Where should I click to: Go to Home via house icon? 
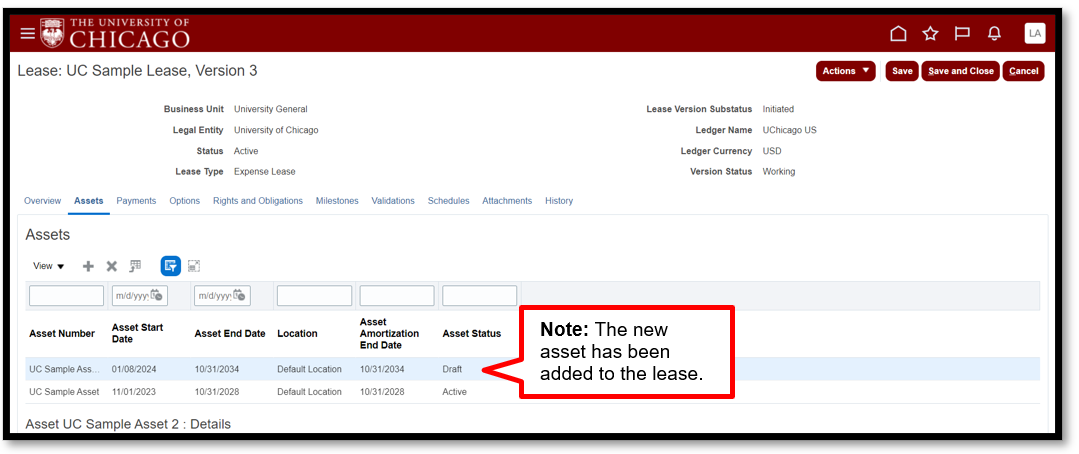[898, 34]
